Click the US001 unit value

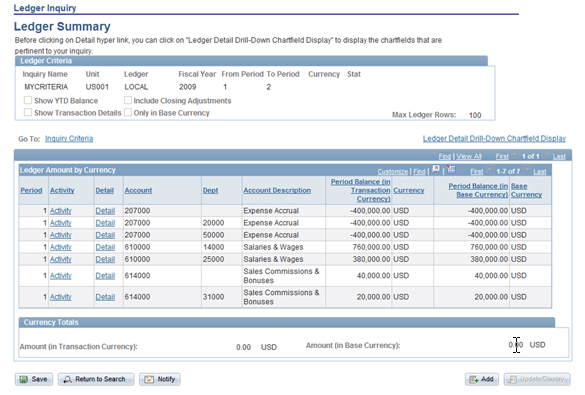point(97,87)
